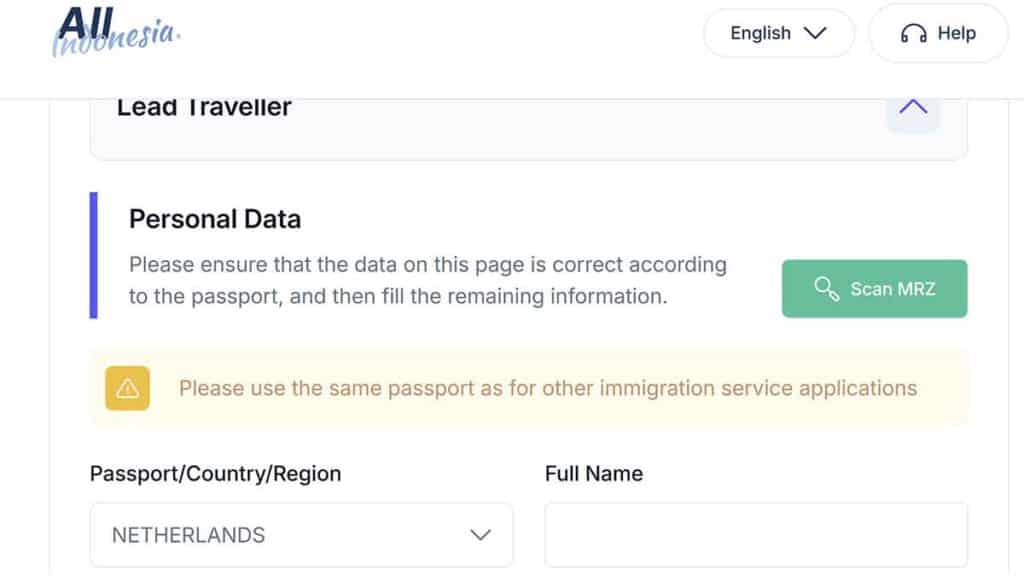1024x576 pixels.
Task: Click the passport warning notice text
Action: pos(548,389)
